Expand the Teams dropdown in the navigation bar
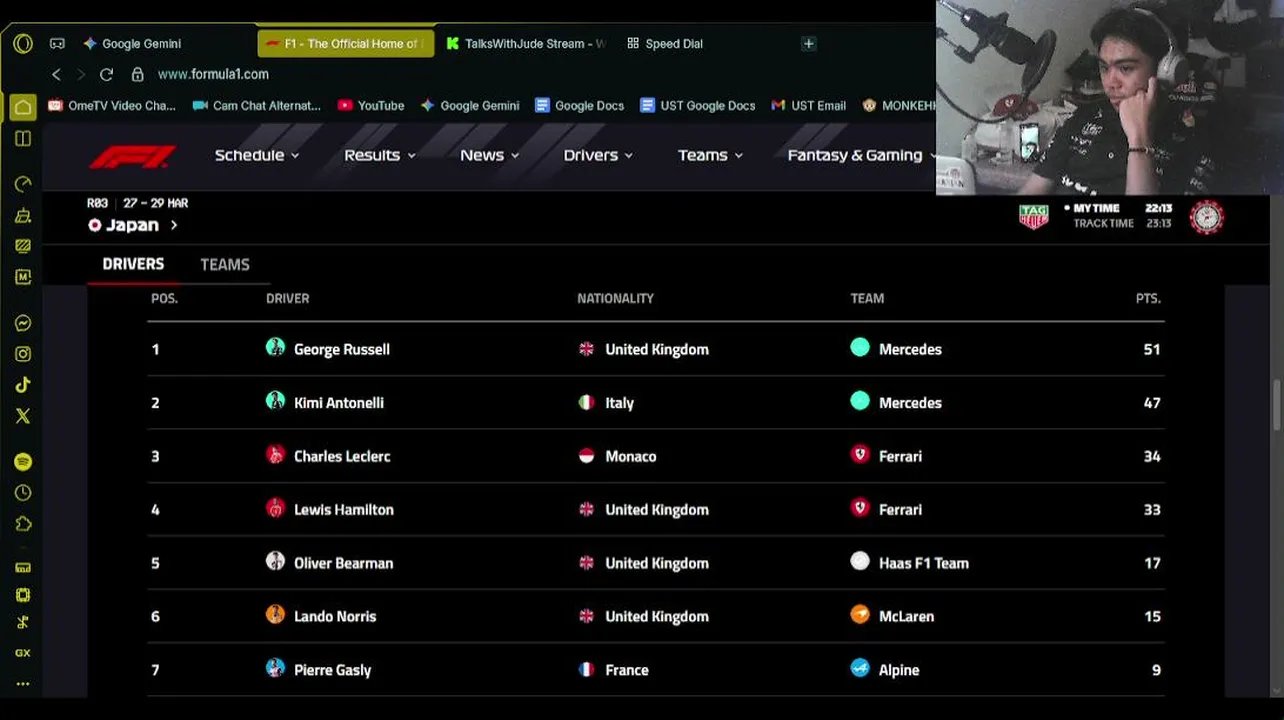The width and height of the screenshot is (1284, 720). pyautogui.click(x=711, y=155)
